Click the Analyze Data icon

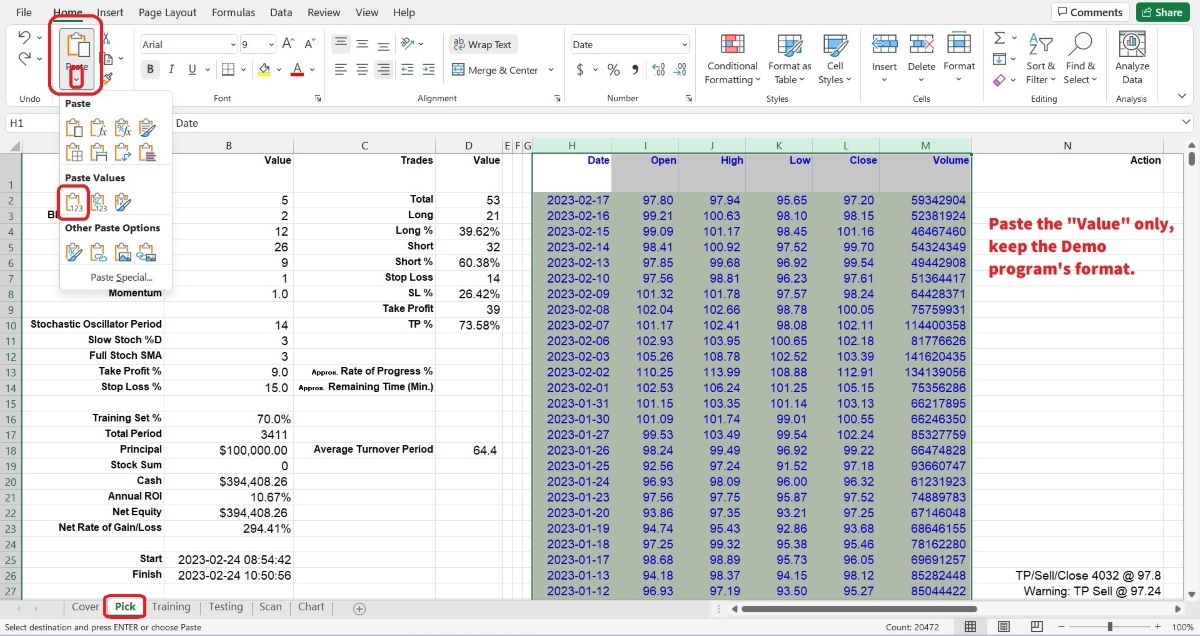click(x=1131, y=45)
